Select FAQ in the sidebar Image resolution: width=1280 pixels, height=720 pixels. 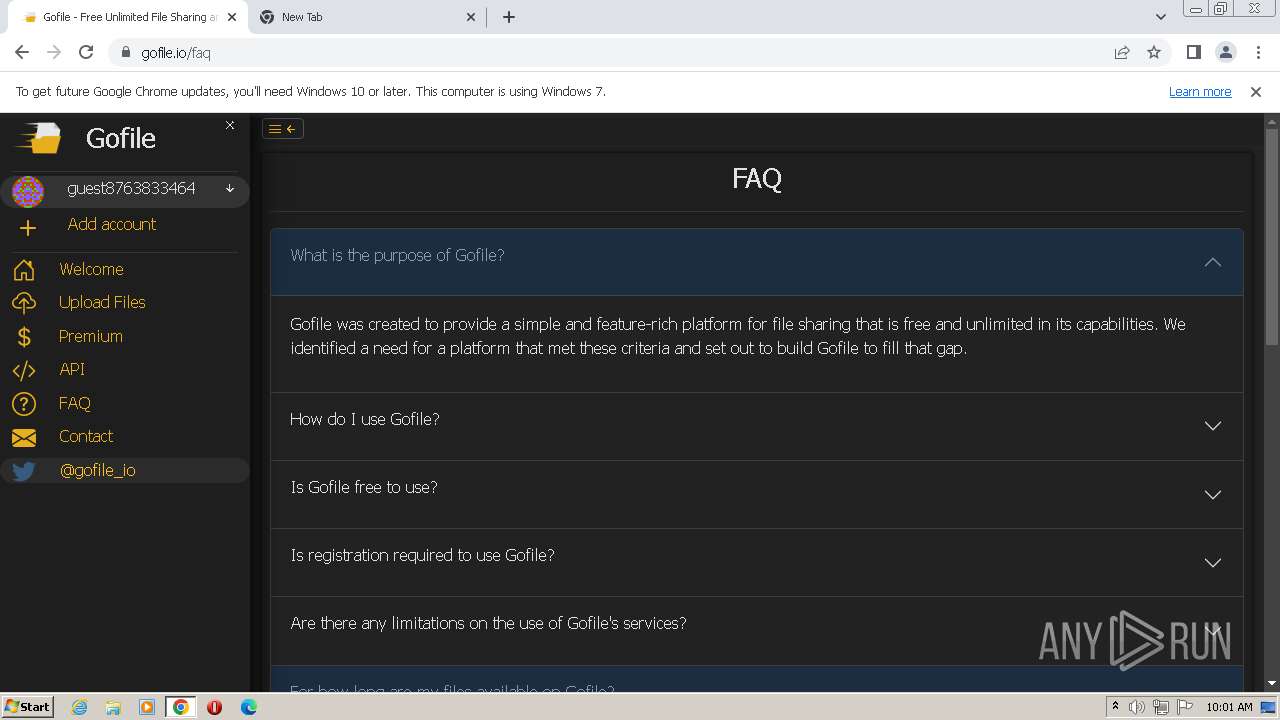(x=75, y=403)
